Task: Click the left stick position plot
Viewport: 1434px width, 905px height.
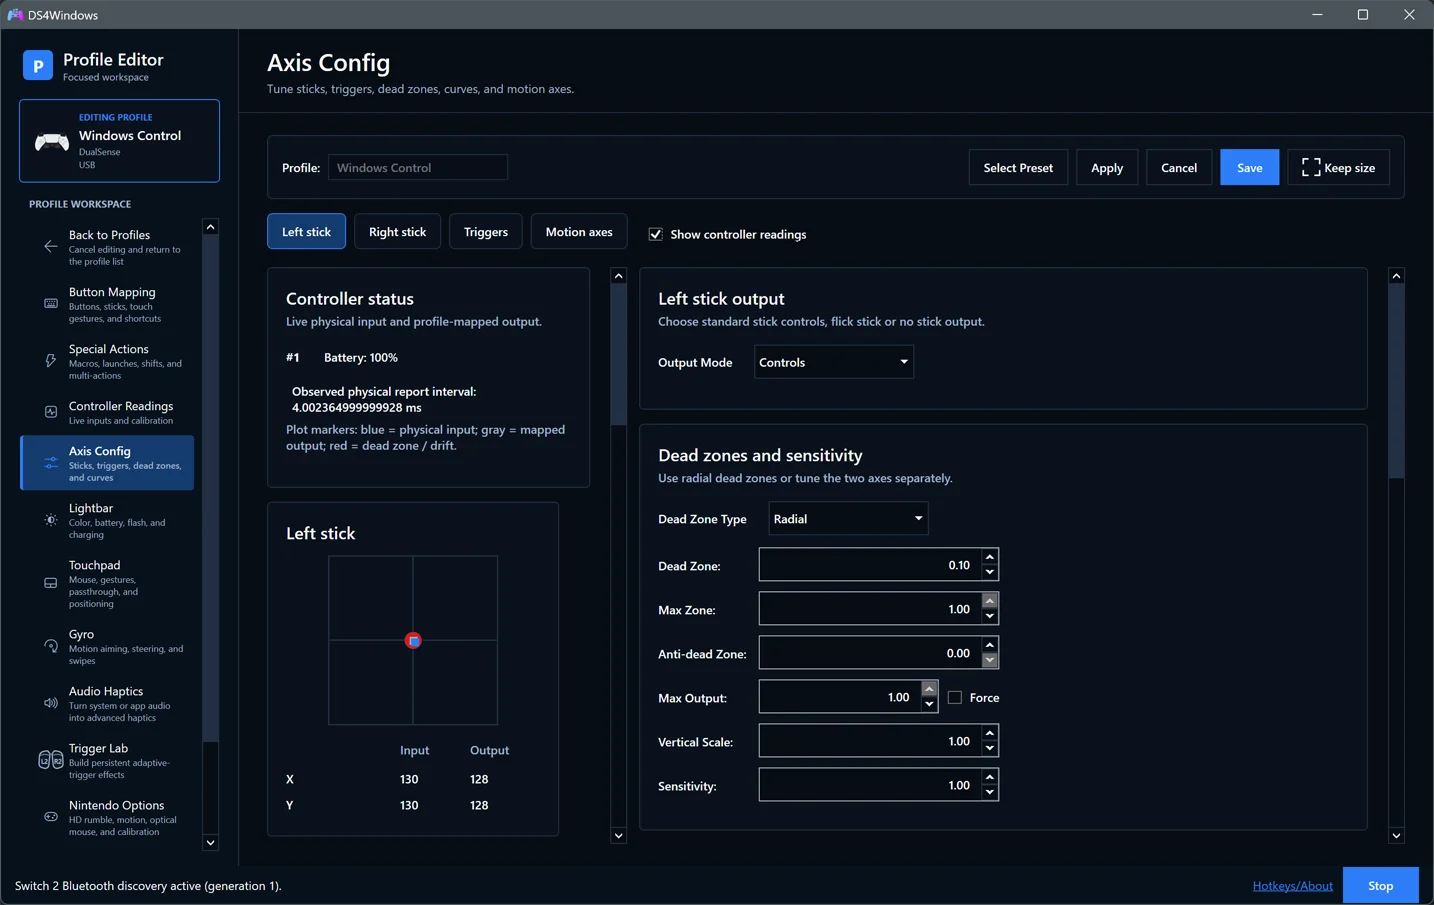Action: 413,640
